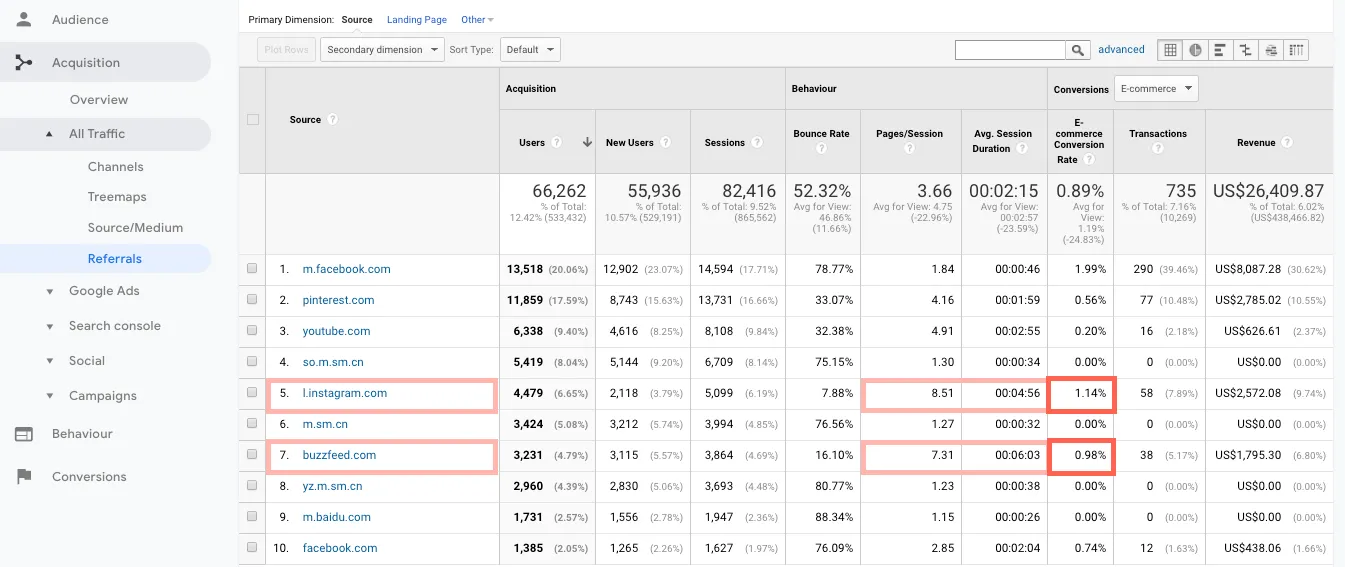Open help tooltip next to New Users

(665, 143)
